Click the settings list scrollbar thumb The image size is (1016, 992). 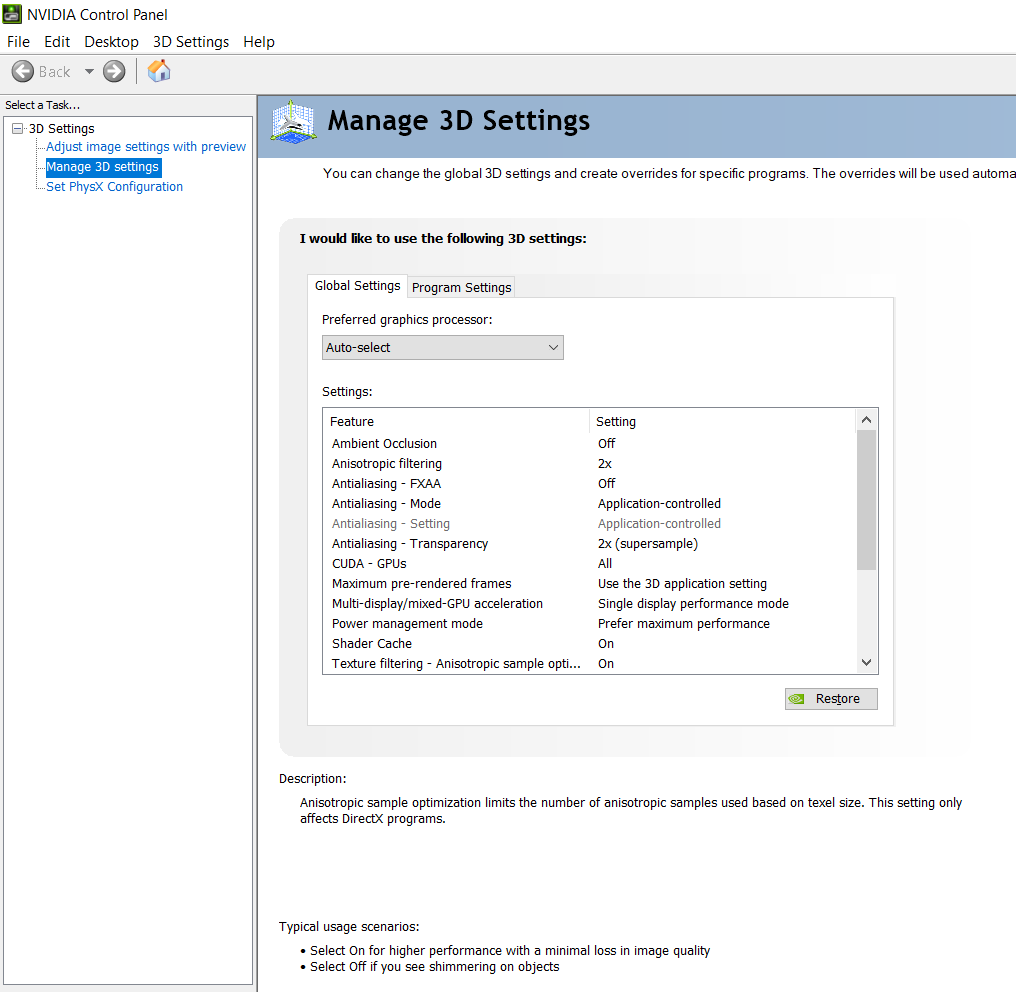click(866, 500)
